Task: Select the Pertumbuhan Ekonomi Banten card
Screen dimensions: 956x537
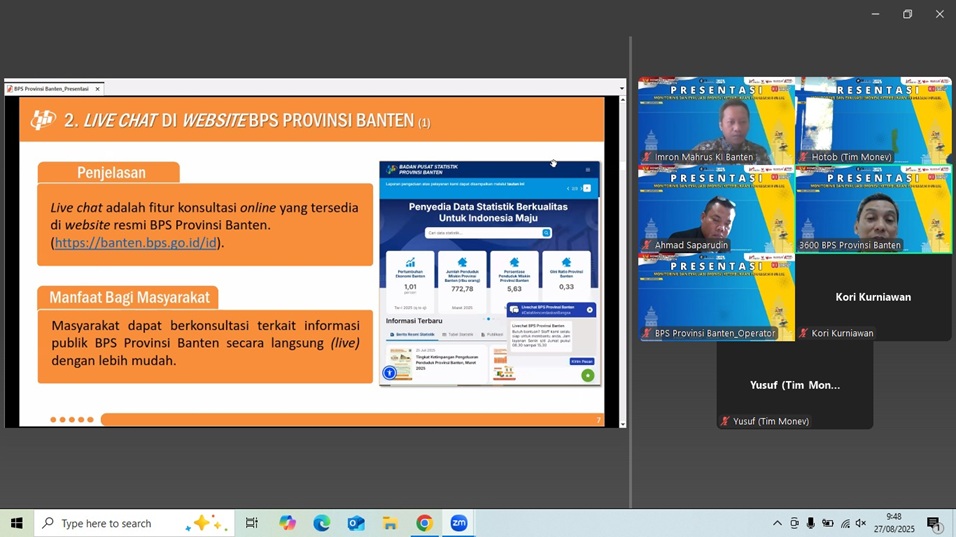Action: click(410, 282)
